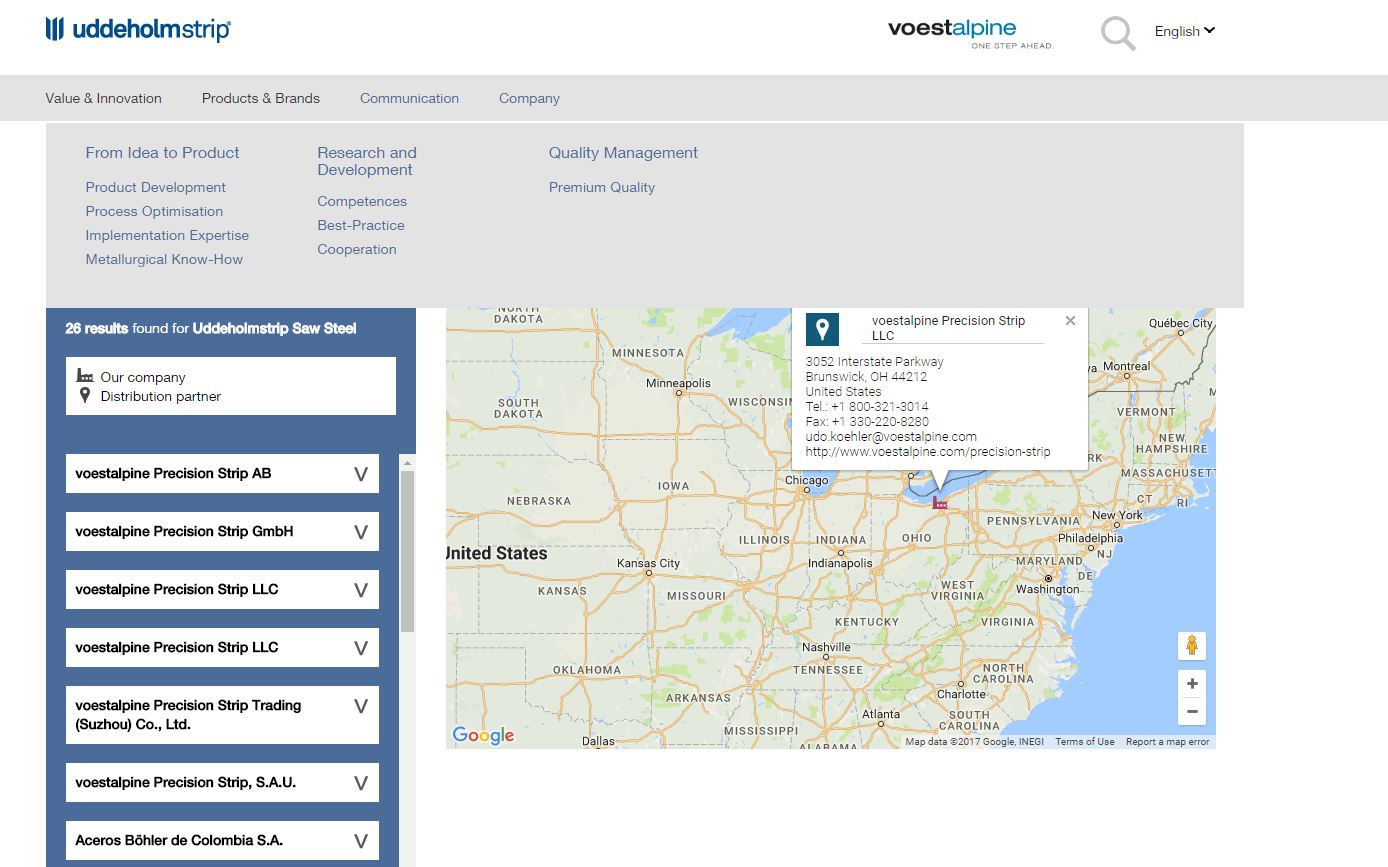
Task: Expand Aceros Böhler de Colombia S.A. entry
Action: [222, 841]
